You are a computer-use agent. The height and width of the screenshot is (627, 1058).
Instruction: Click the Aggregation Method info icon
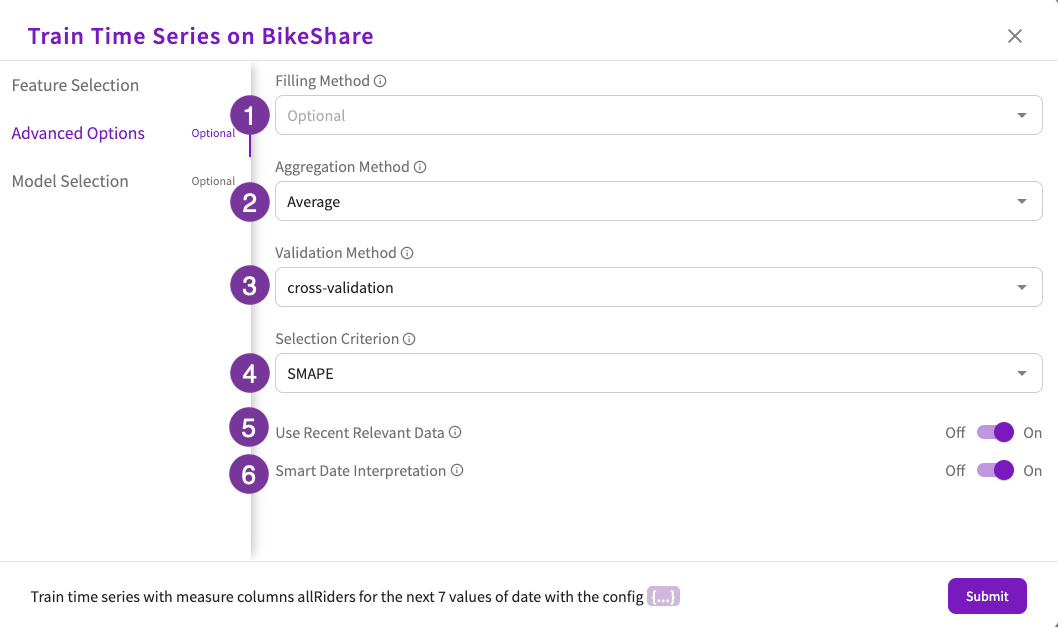[x=420, y=167]
